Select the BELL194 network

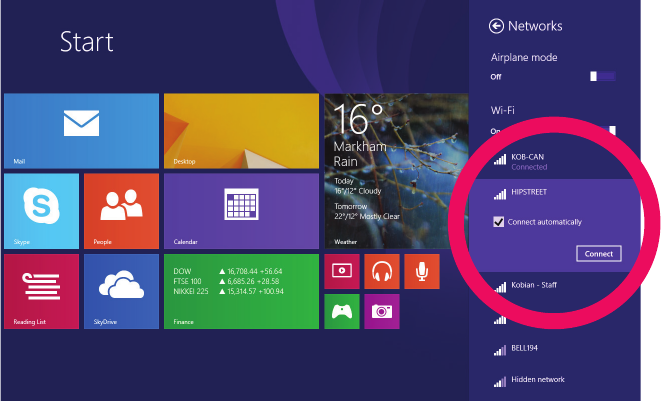click(554, 349)
